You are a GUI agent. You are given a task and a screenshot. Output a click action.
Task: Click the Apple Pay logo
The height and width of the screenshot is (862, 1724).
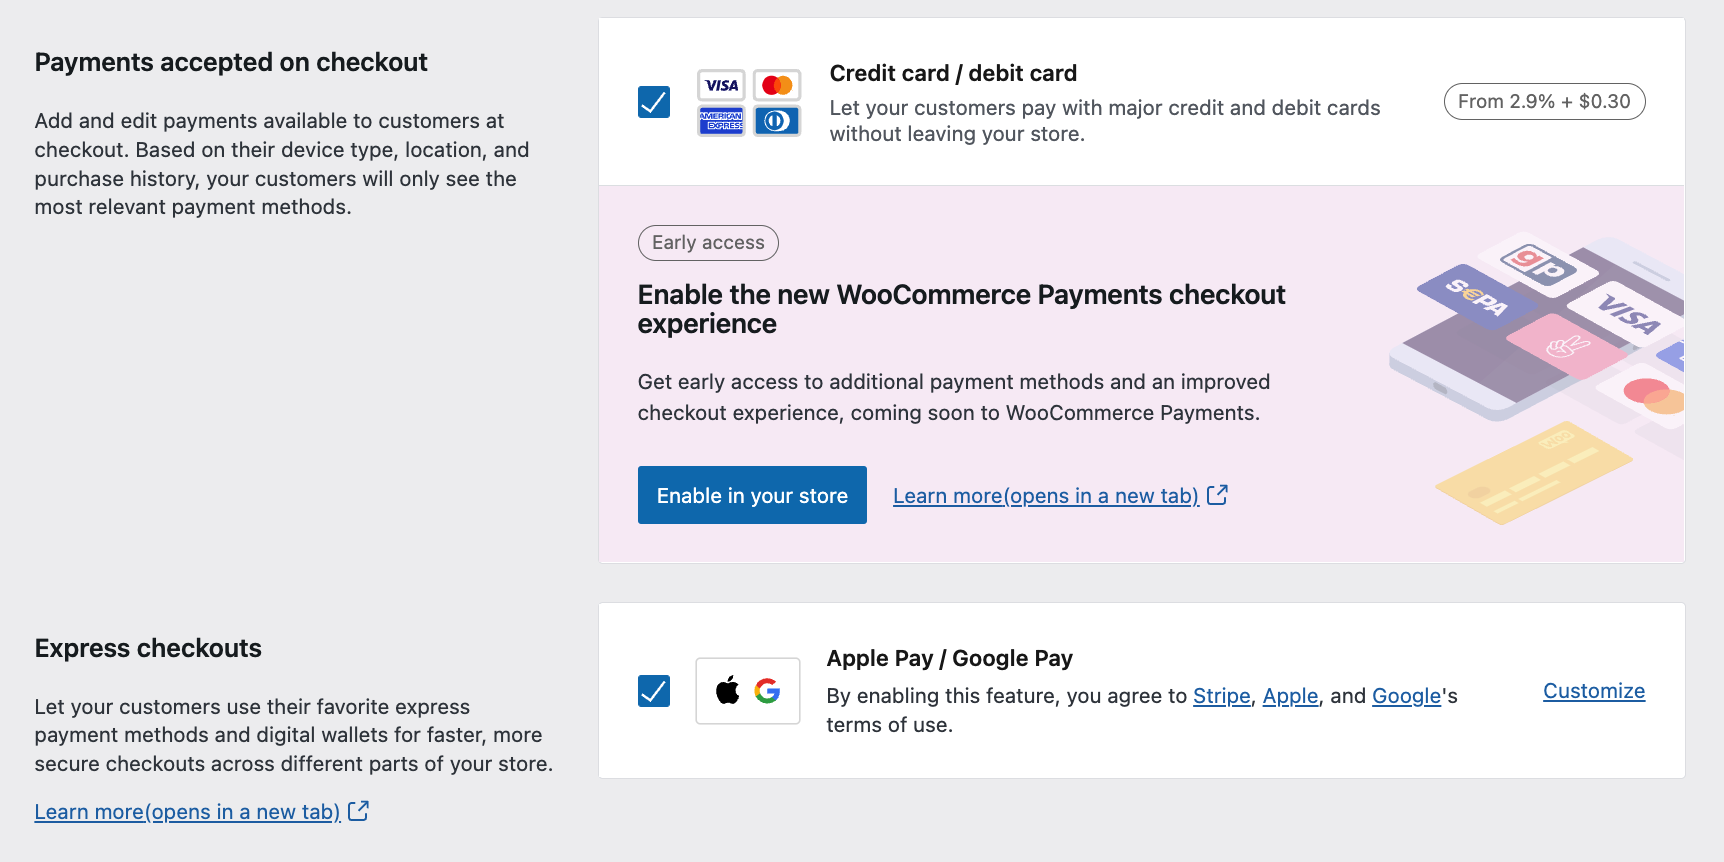(728, 690)
